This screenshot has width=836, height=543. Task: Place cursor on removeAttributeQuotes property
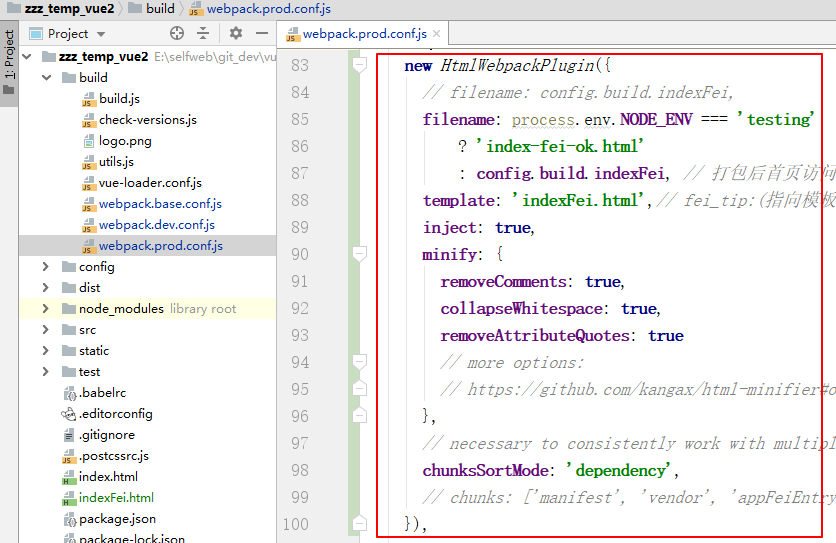pyautogui.click(x=535, y=336)
